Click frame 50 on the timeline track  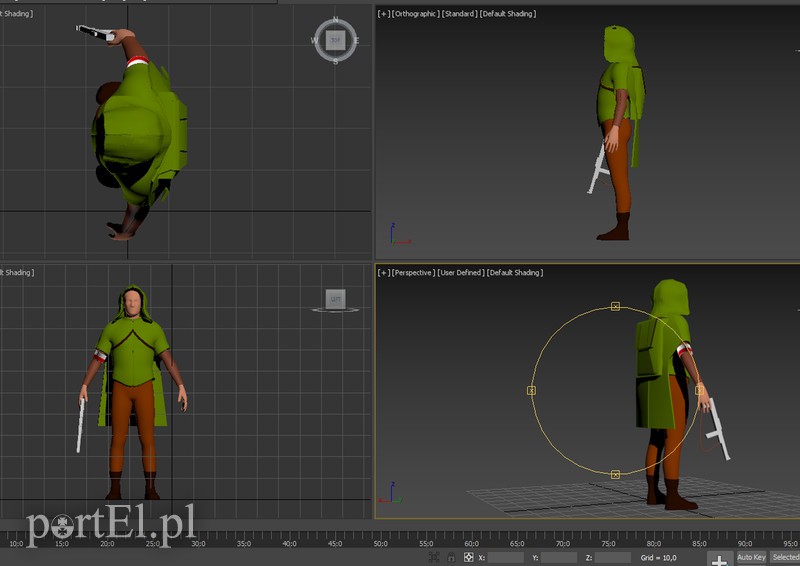coord(380,544)
